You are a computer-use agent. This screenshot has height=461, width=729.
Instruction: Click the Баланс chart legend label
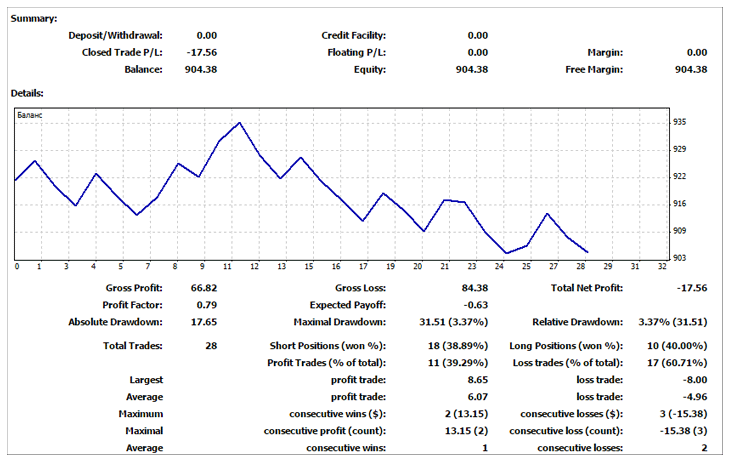29,116
